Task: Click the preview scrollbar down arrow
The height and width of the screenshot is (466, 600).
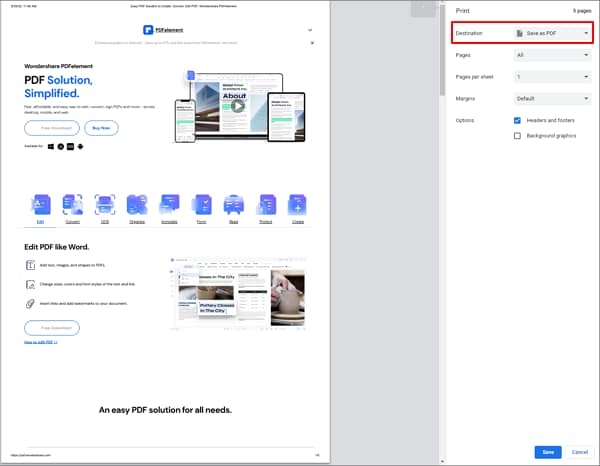Action: pos(442,461)
